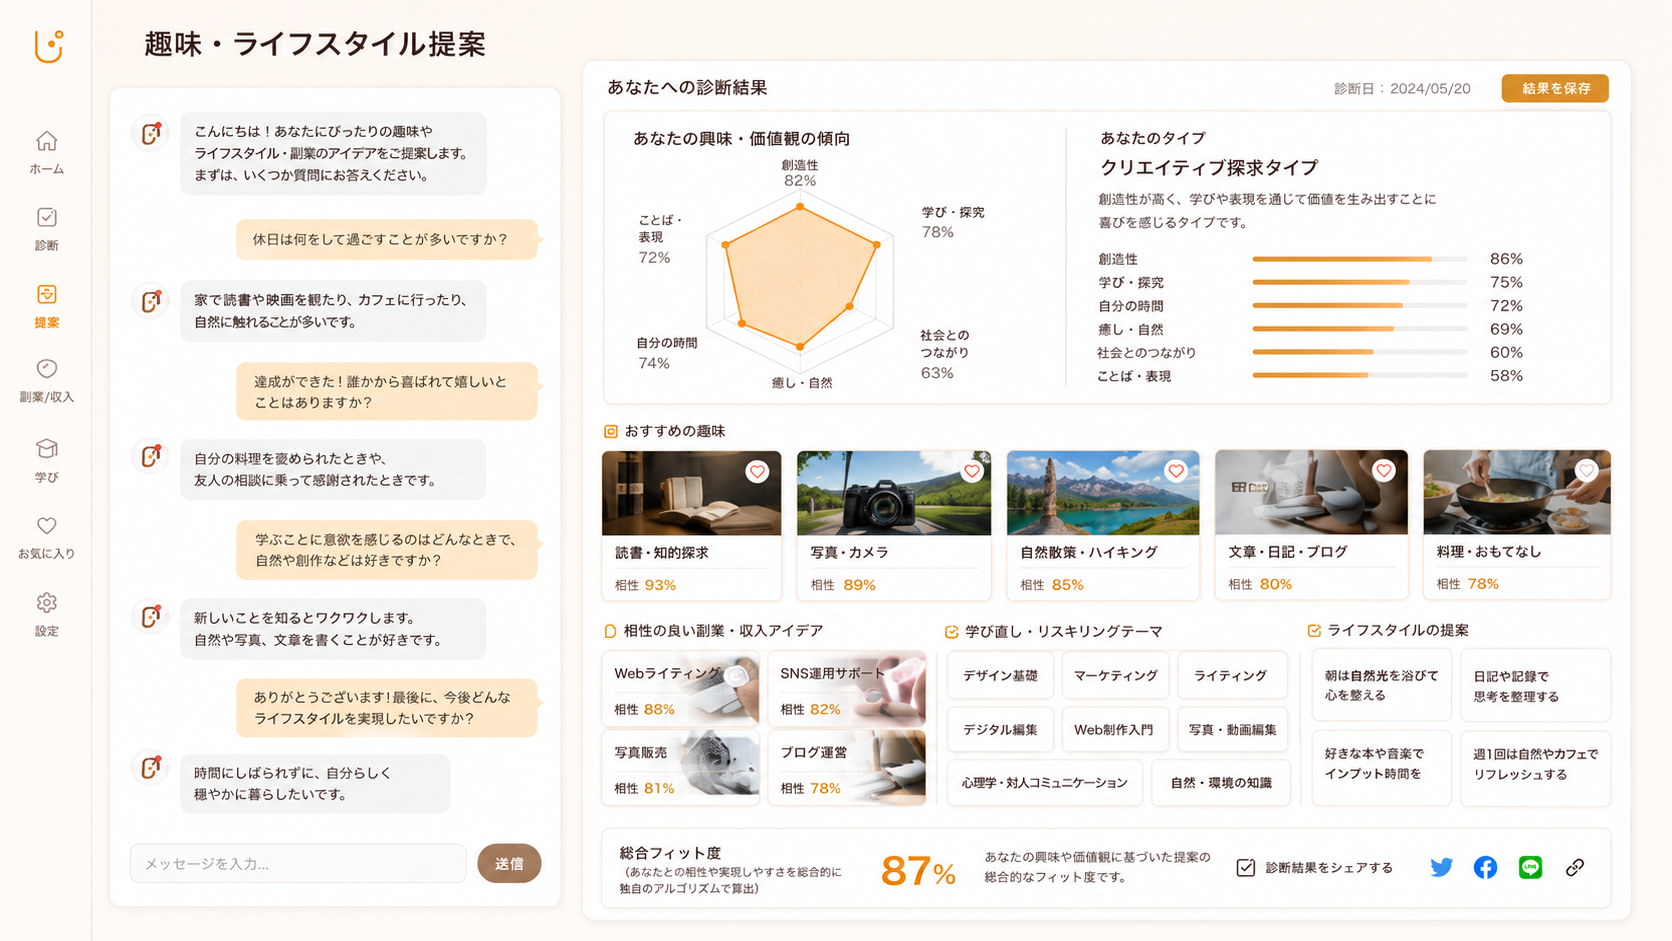Viewport: 1672px width, 941px height.
Task: Click the 好きな本や音楽で lifestyle card
Action: pyautogui.click(x=1381, y=768)
